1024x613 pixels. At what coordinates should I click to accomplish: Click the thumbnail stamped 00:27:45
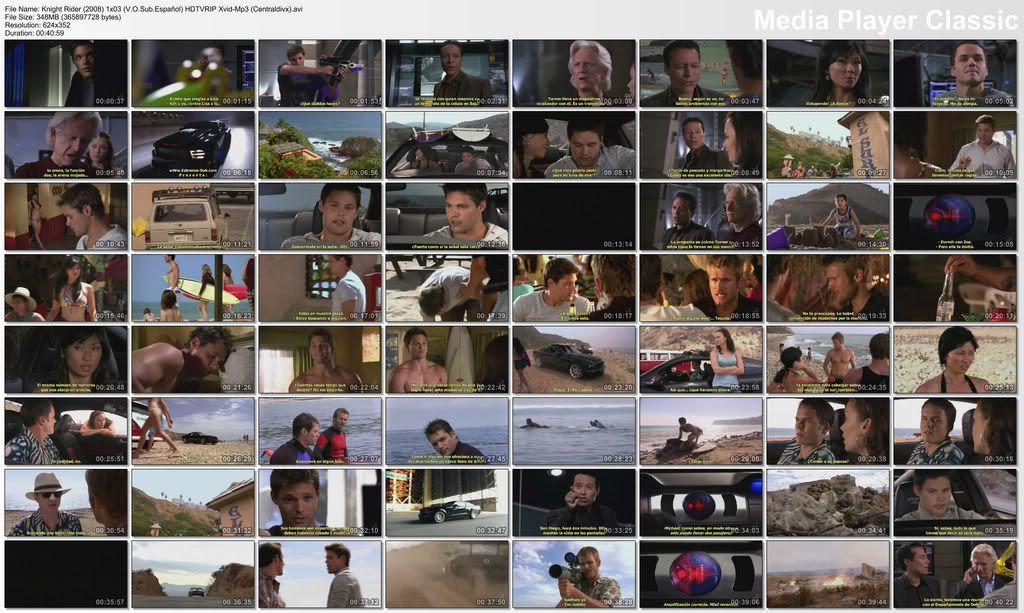(x=447, y=431)
